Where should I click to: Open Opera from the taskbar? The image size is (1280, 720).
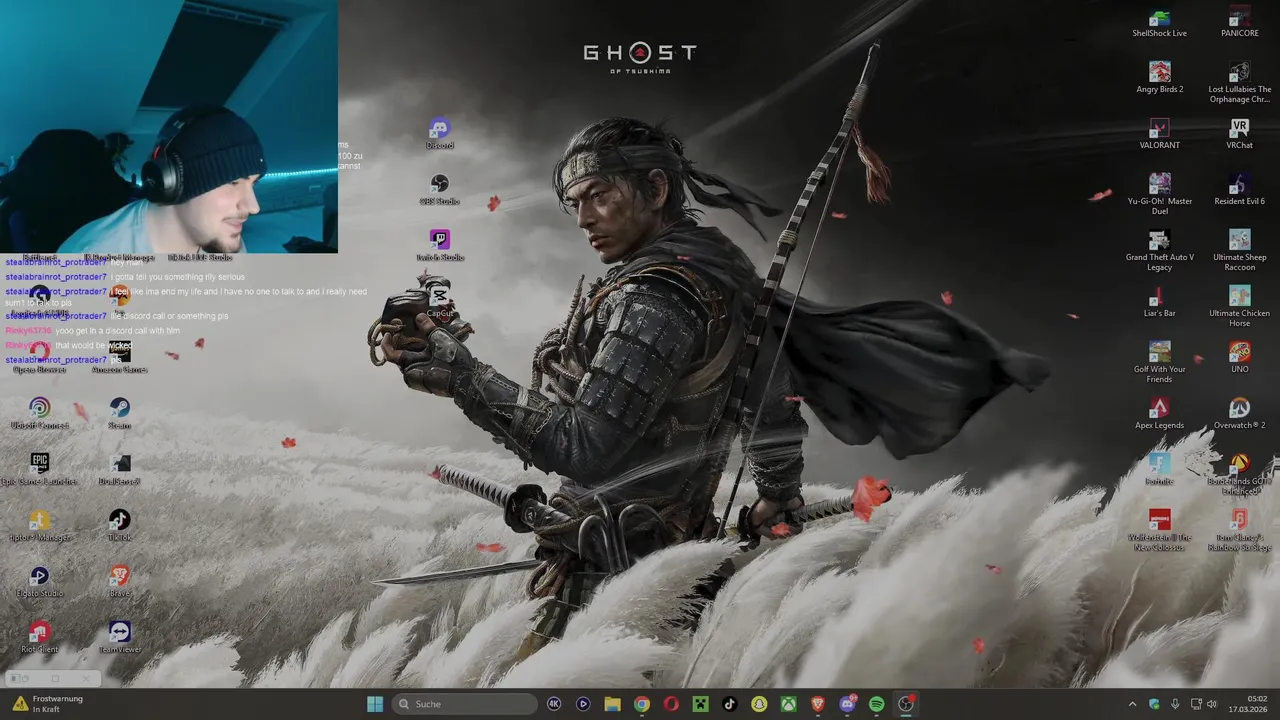[x=671, y=704]
